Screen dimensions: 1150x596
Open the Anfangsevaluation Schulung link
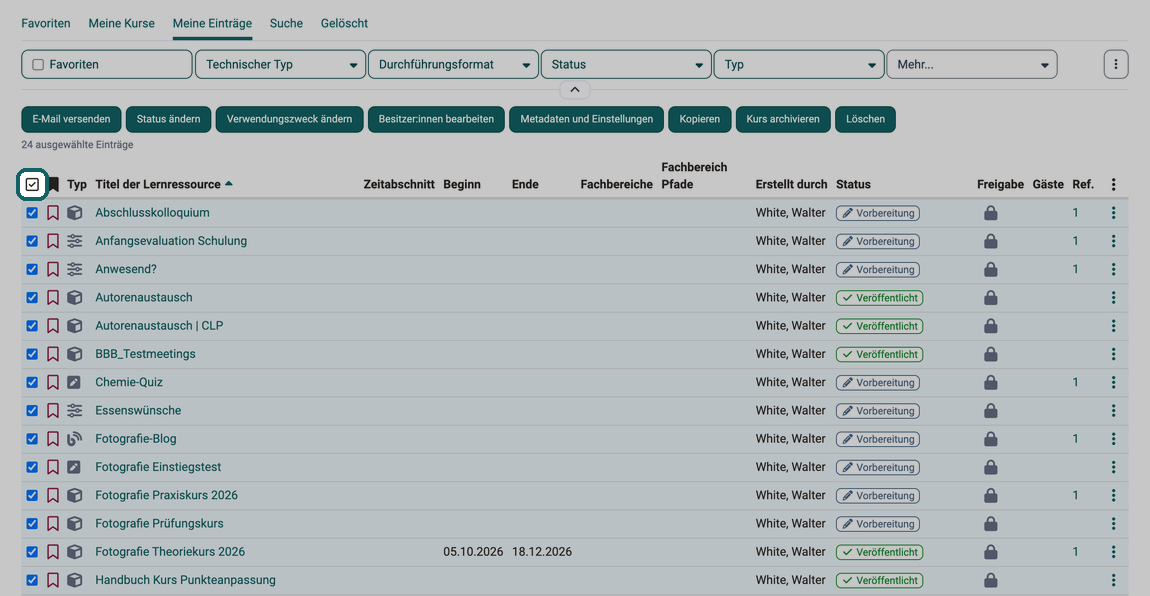click(171, 241)
